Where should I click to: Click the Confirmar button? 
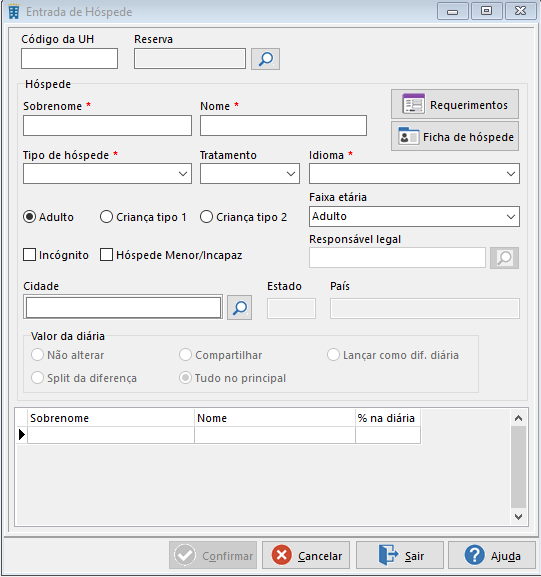213,555
